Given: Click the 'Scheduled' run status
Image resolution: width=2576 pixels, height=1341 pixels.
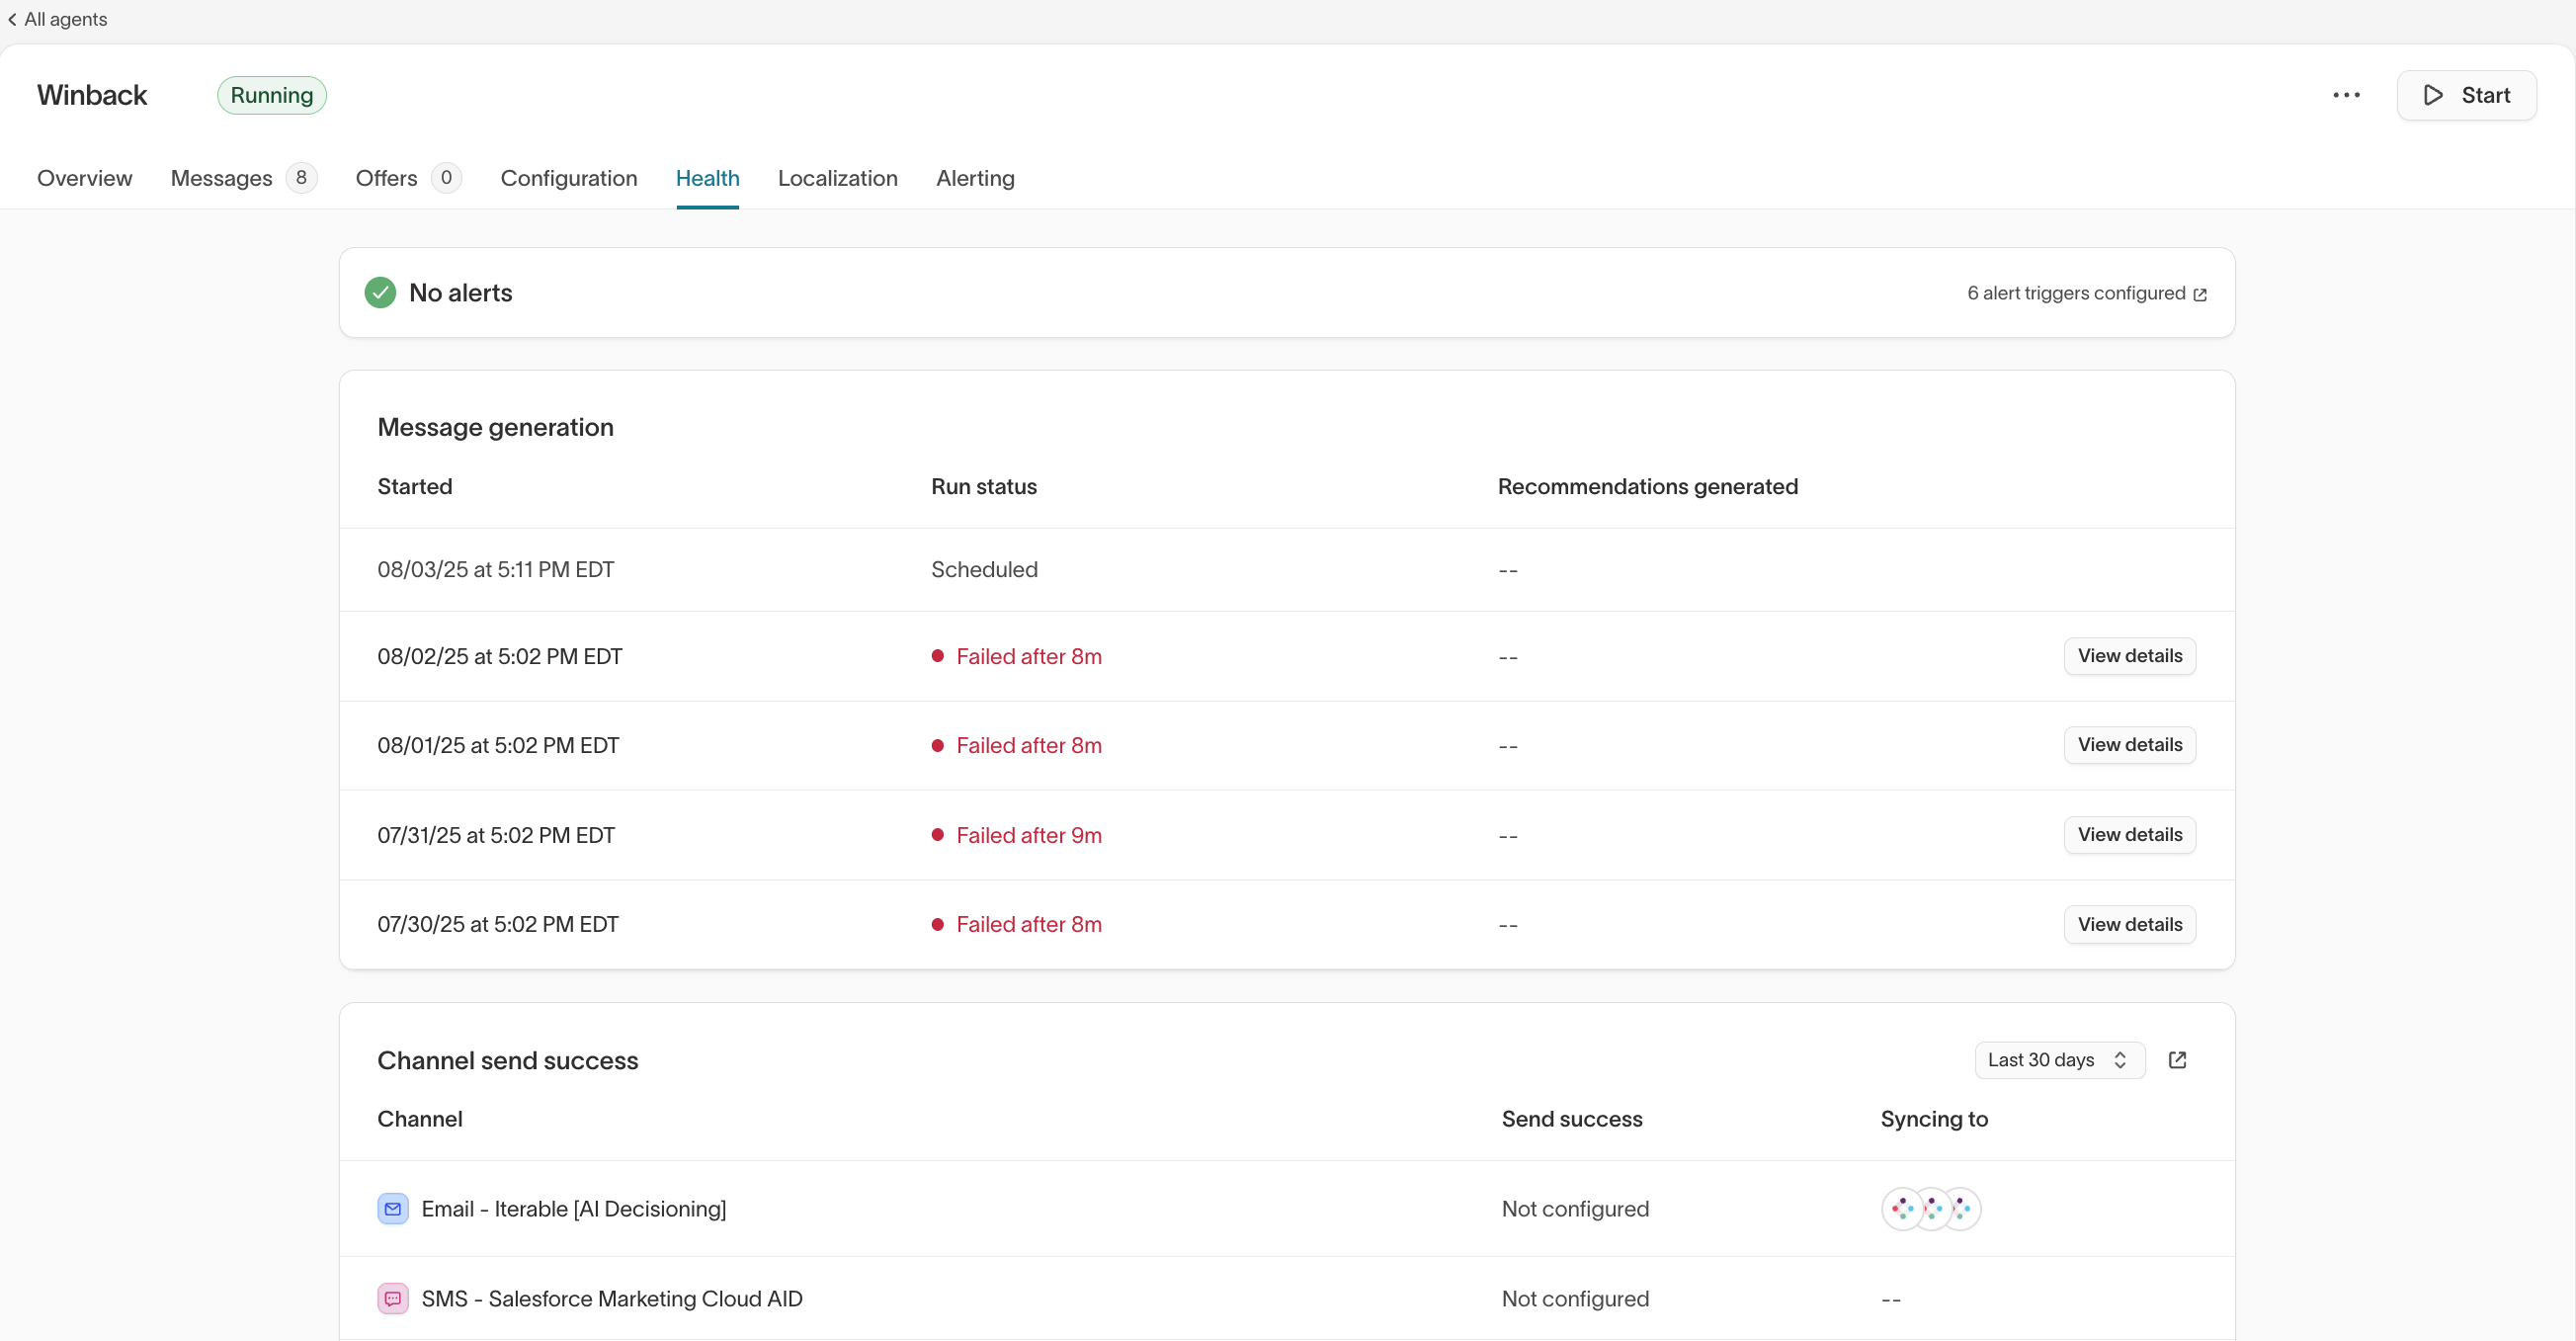Looking at the screenshot, I should tap(984, 569).
